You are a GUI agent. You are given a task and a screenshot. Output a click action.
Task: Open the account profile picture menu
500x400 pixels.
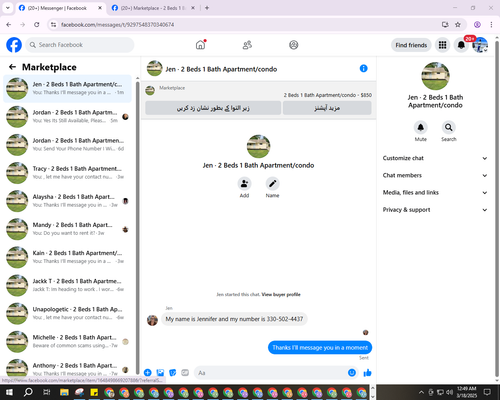(480, 45)
